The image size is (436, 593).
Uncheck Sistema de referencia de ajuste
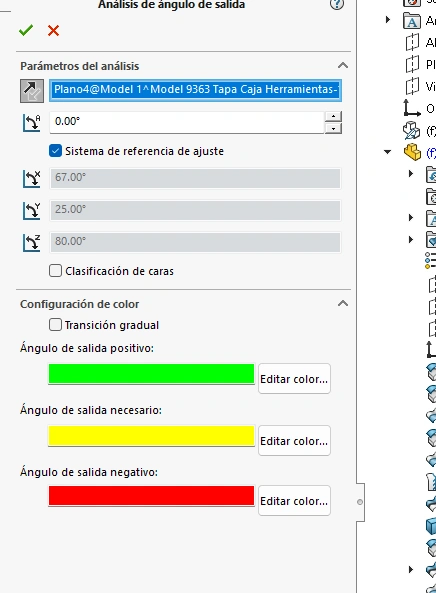point(55,151)
